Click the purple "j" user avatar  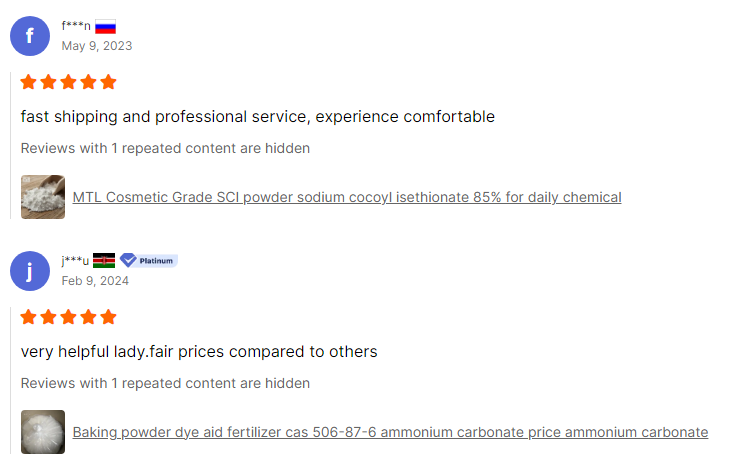[x=30, y=271]
